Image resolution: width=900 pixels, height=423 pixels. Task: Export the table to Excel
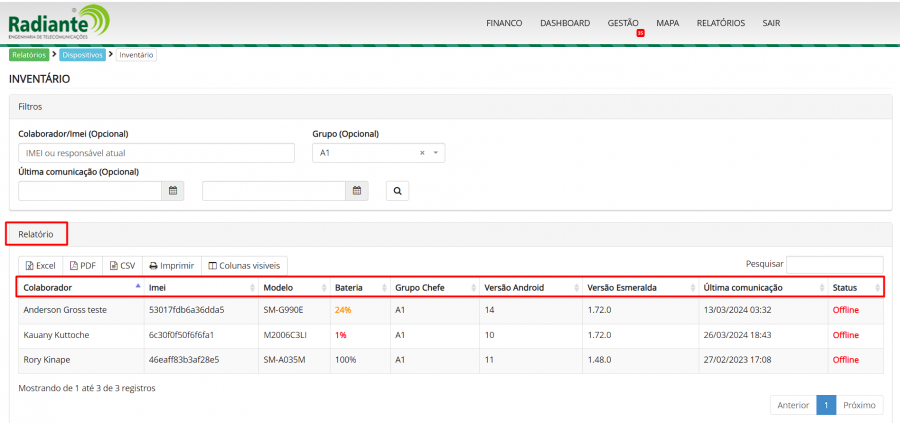coord(40,265)
